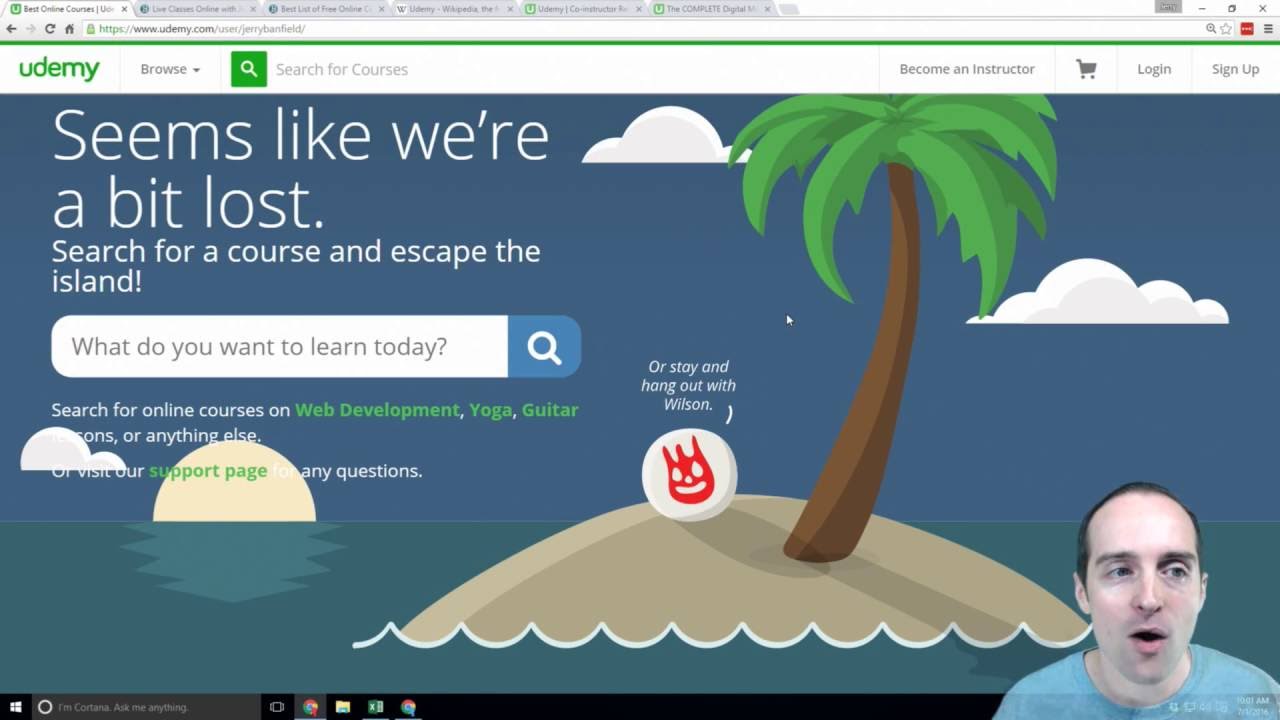Click the second Chrome taskbar icon
This screenshot has width=1280, height=720.
point(408,707)
